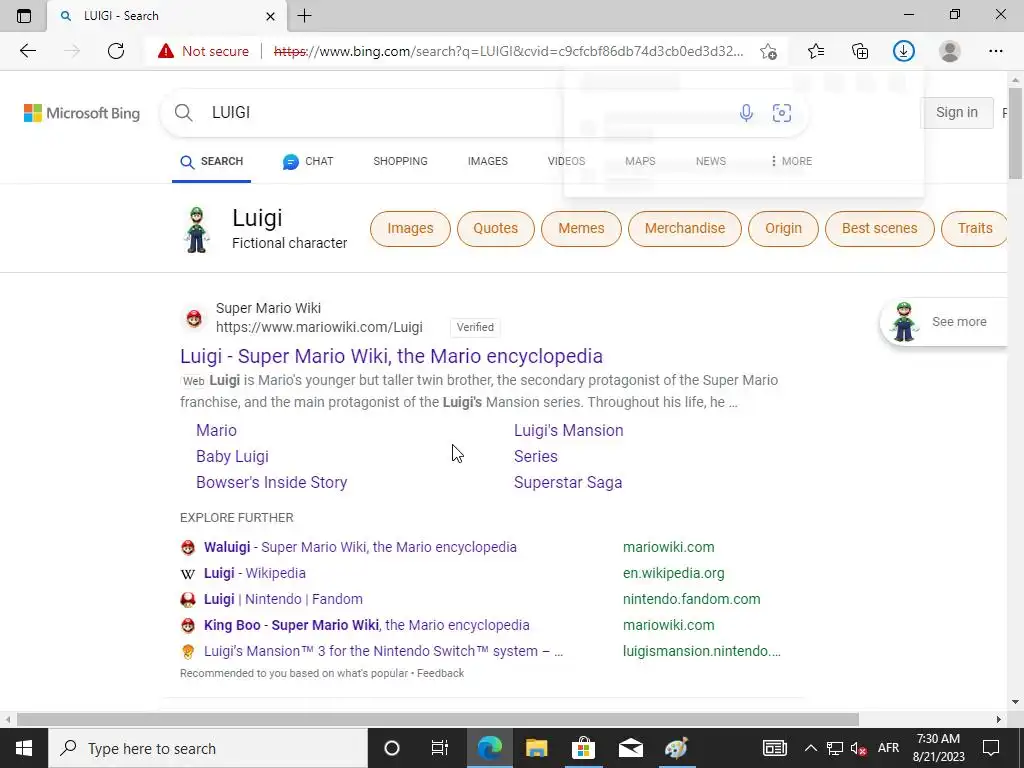Open the tab actions menu icon
Viewport: 1024px width, 768px height.
point(24,16)
